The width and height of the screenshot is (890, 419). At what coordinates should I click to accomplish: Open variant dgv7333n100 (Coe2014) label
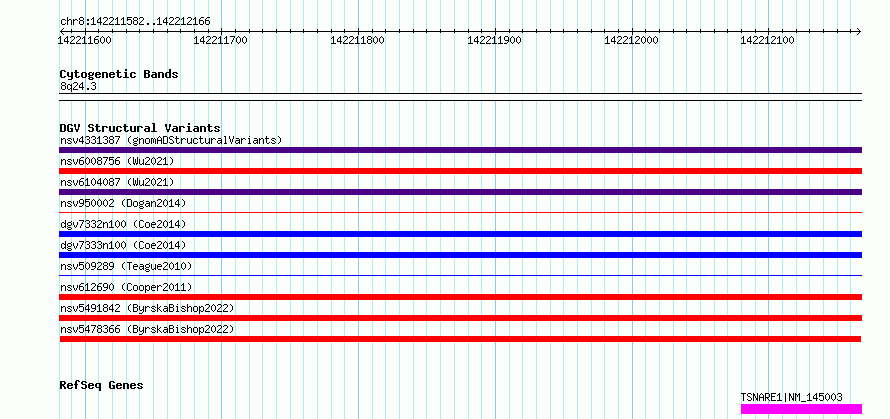[123, 245]
